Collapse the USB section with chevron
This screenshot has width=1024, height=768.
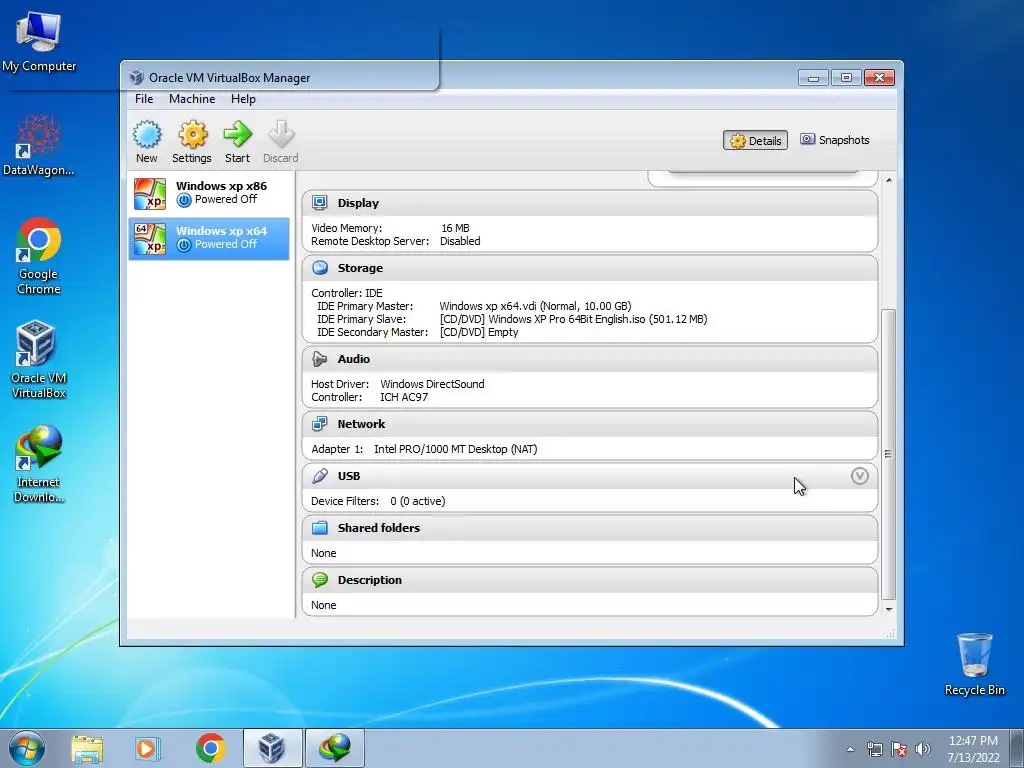(859, 476)
